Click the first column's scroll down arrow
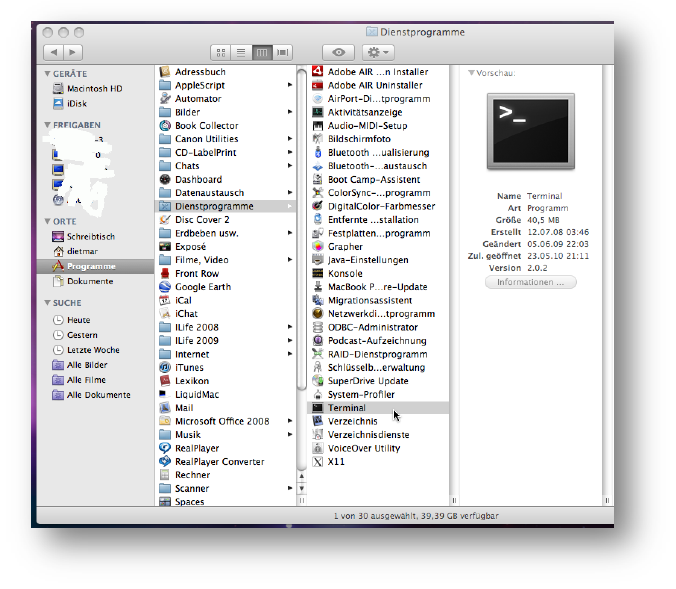This screenshot has height=589, width=676. 302,488
